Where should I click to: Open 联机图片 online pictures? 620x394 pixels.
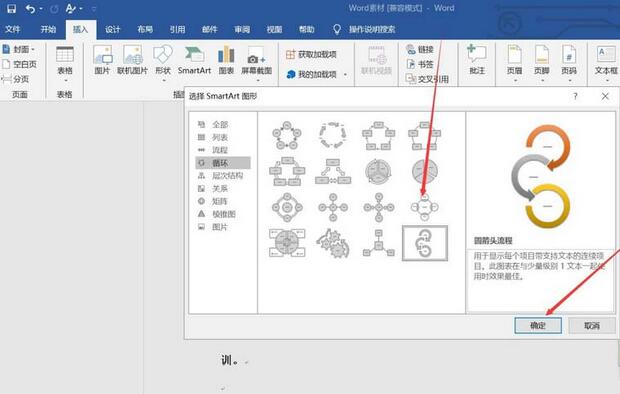click(132, 60)
